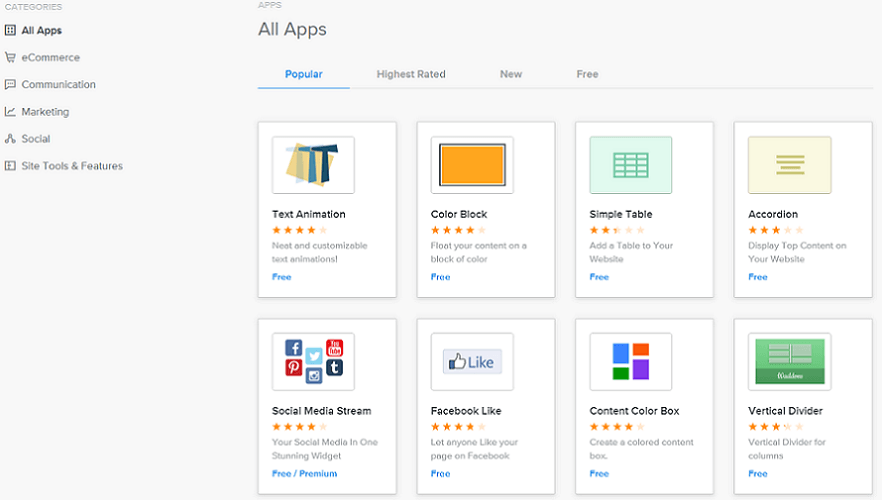Click the 'All Apps' page heading
882x500 pixels.
click(x=292, y=29)
